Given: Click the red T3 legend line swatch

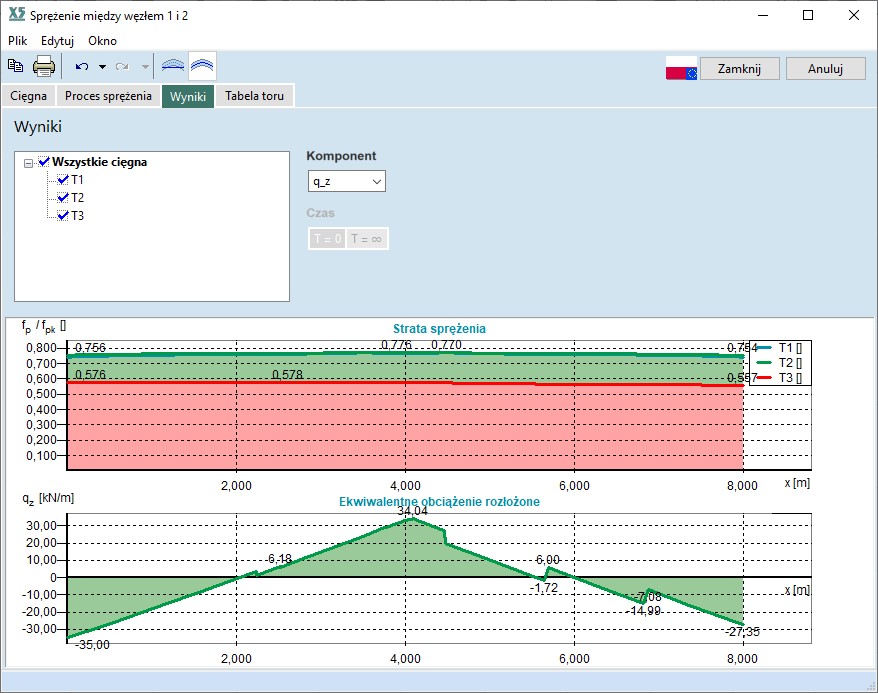Looking at the screenshot, I should point(764,376).
